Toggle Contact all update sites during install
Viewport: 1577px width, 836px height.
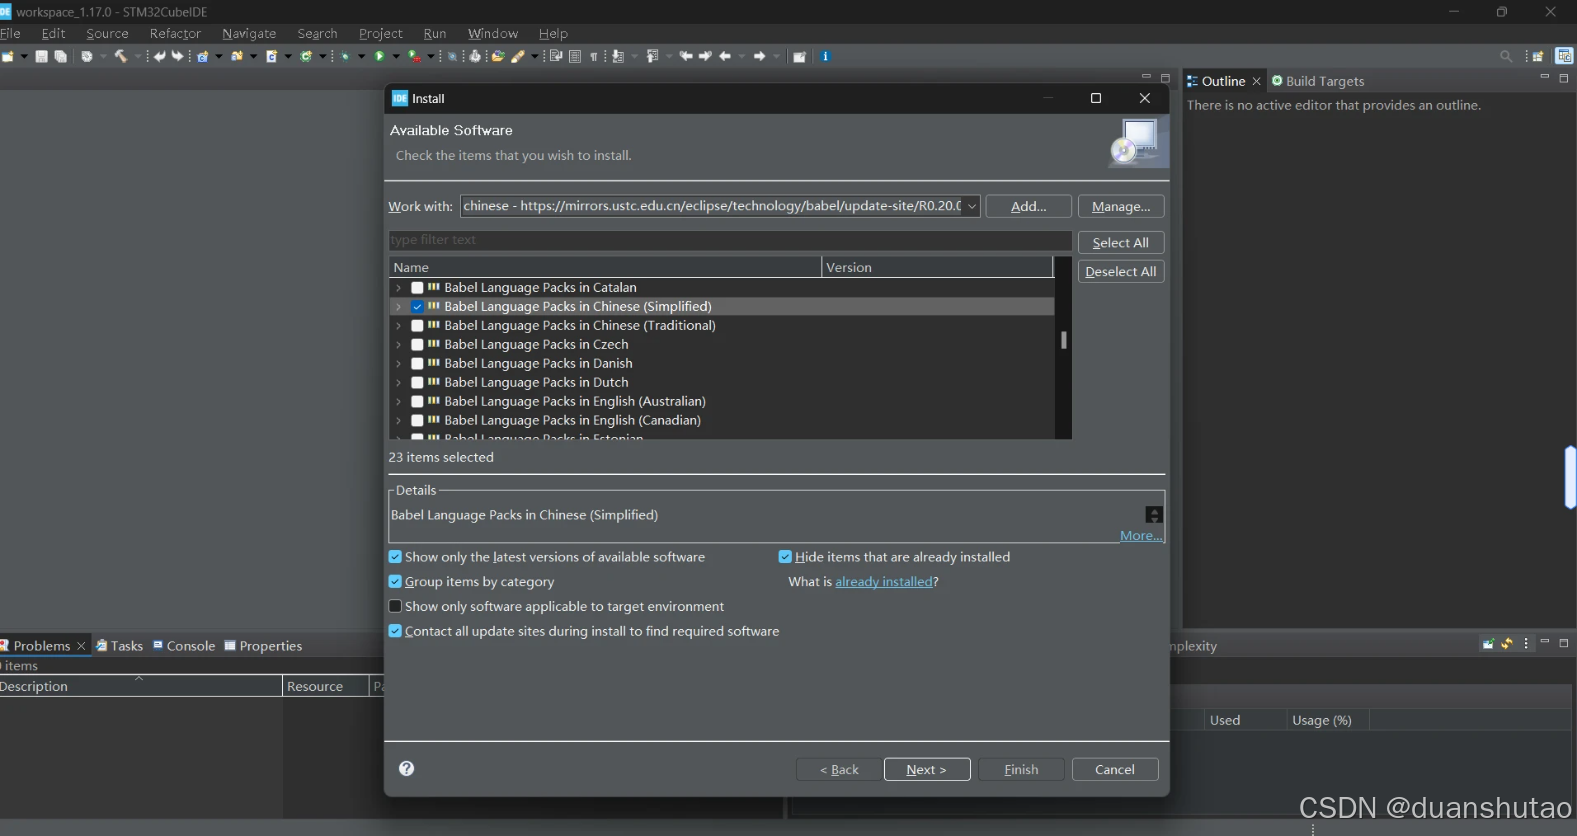[395, 631]
